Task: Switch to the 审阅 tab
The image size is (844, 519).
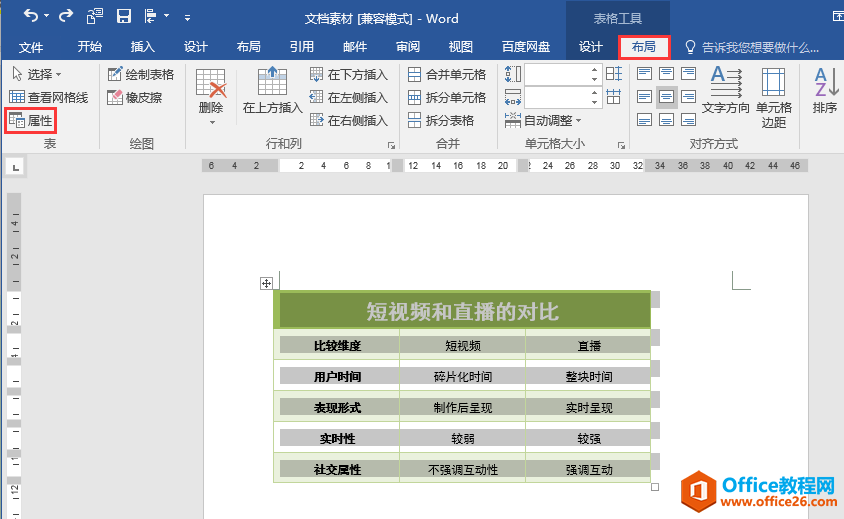Action: [x=407, y=47]
